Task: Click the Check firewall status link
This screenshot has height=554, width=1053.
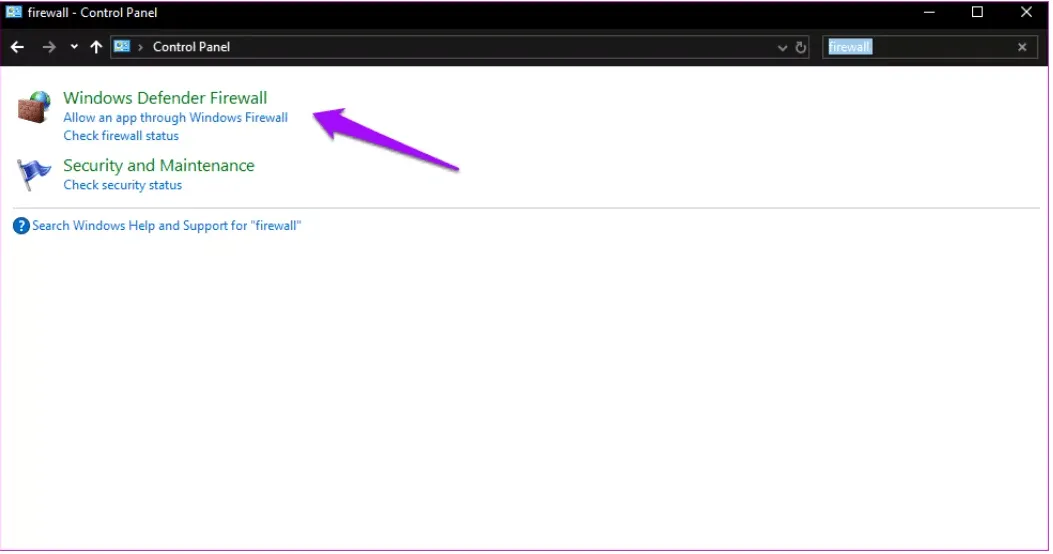Action: point(121,136)
